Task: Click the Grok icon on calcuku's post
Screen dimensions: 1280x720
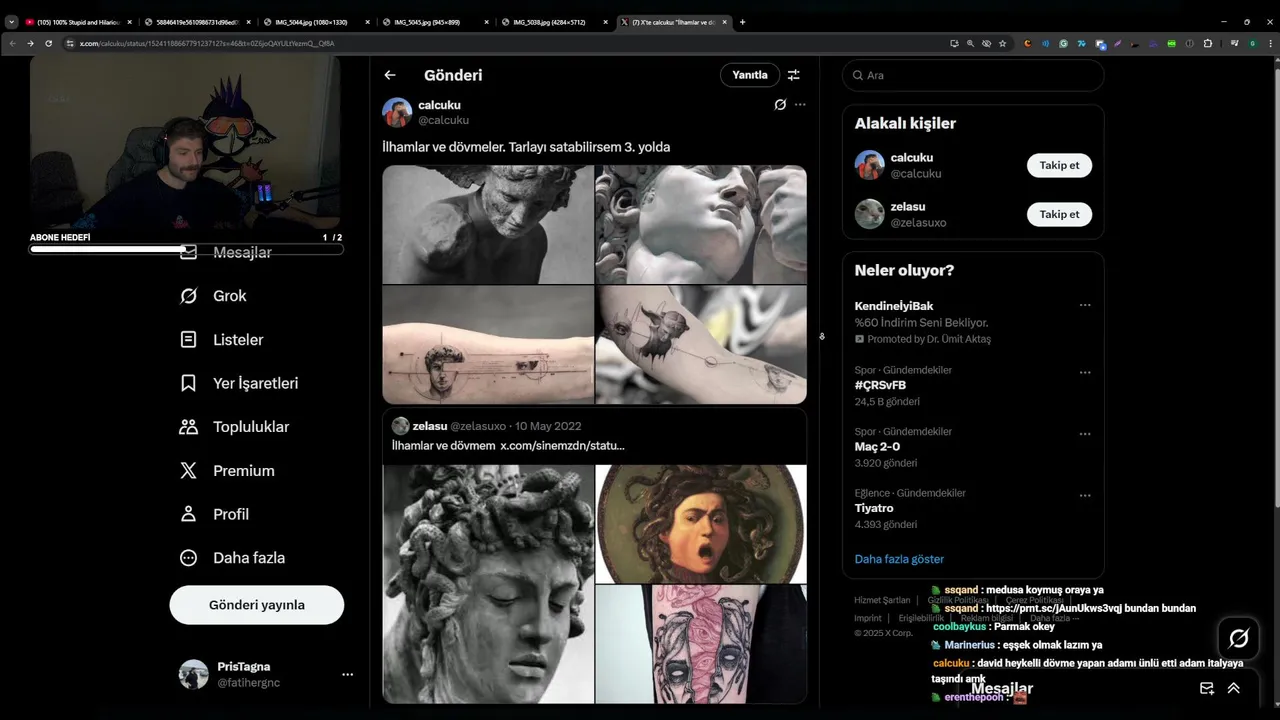Action: coord(780,104)
